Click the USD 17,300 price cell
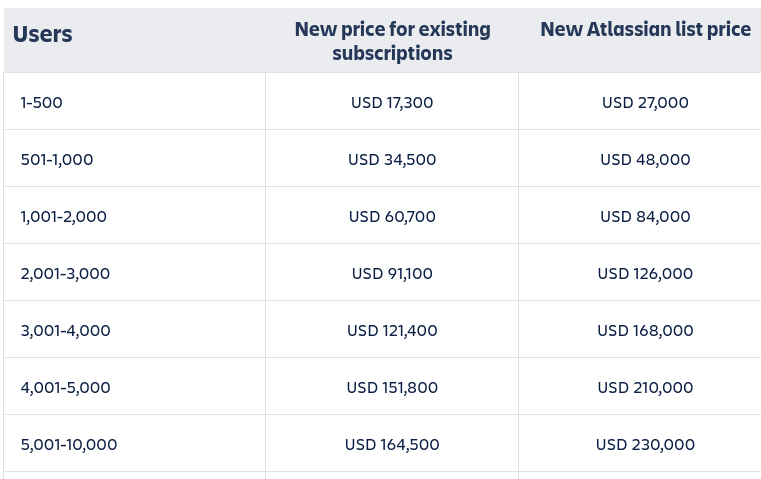This screenshot has height=479, width=761. [392, 102]
